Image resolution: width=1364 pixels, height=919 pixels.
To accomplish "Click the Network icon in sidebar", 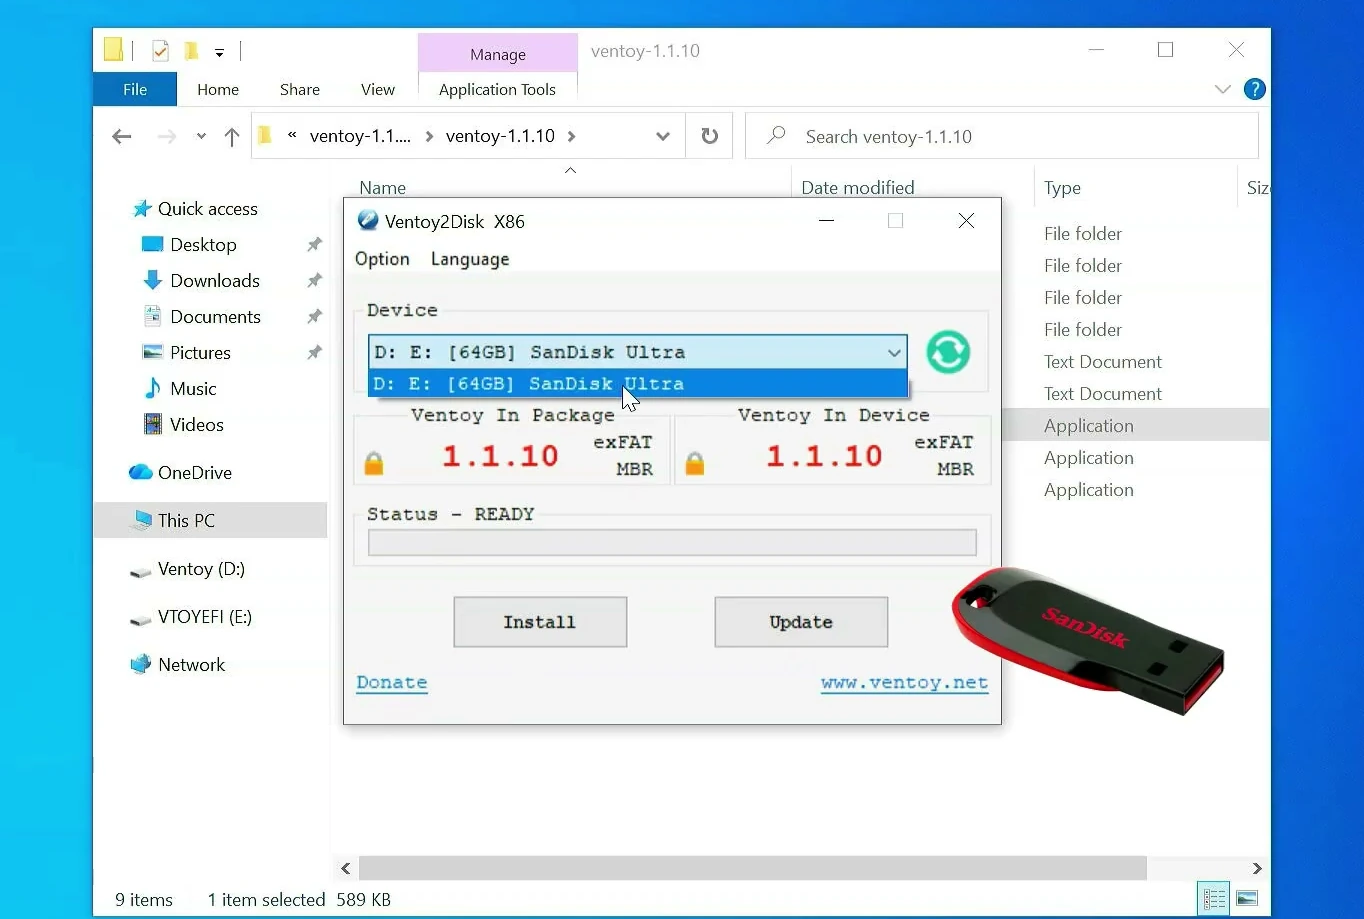I will coord(140,665).
